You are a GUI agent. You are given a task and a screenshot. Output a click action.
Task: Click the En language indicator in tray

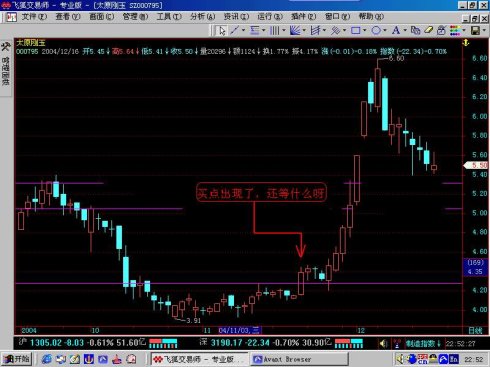click(x=454, y=359)
